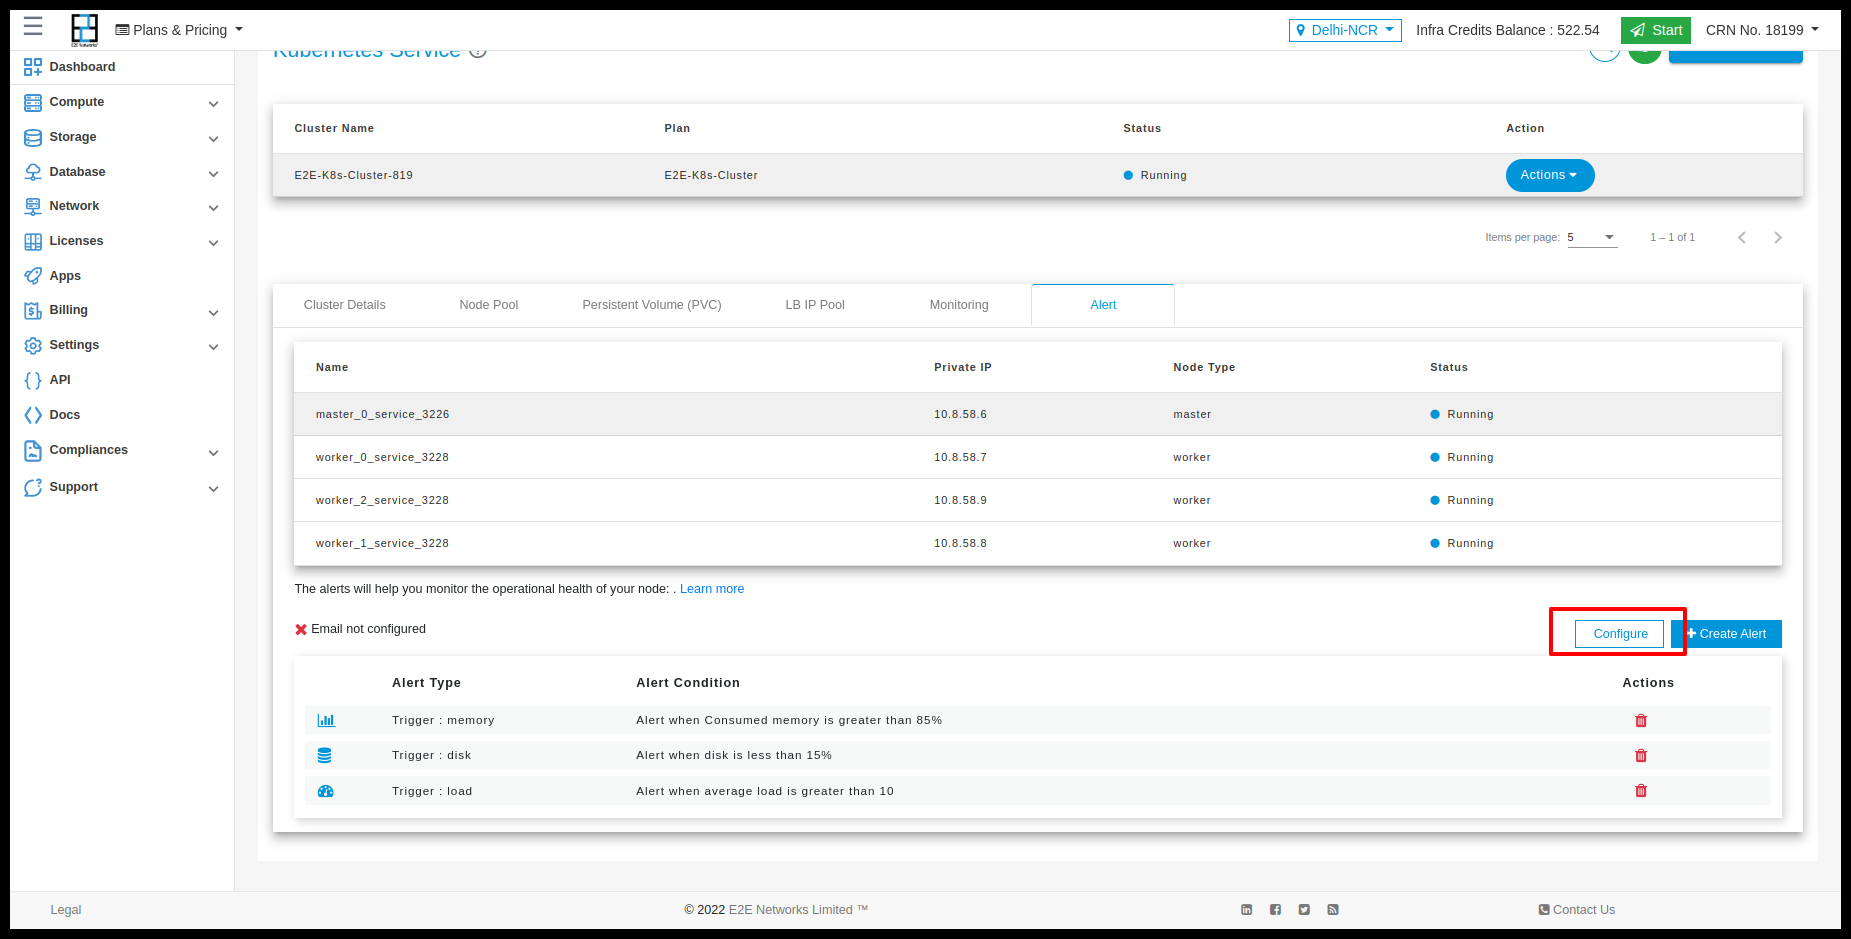Switch to the Node Pool tab
This screenshot has height=939, width=1851.
(489, 305)
